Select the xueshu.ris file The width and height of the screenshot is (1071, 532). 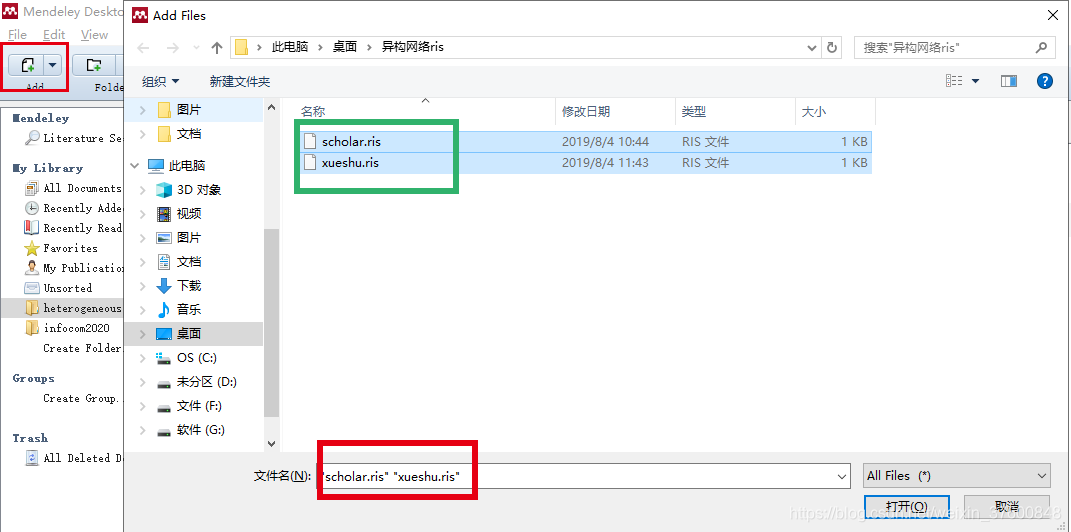[x=585, y=163]
